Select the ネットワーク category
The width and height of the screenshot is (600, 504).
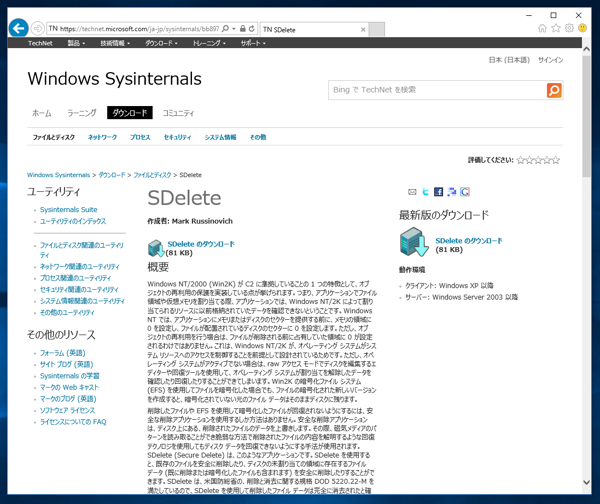click(x=103, y=137)
